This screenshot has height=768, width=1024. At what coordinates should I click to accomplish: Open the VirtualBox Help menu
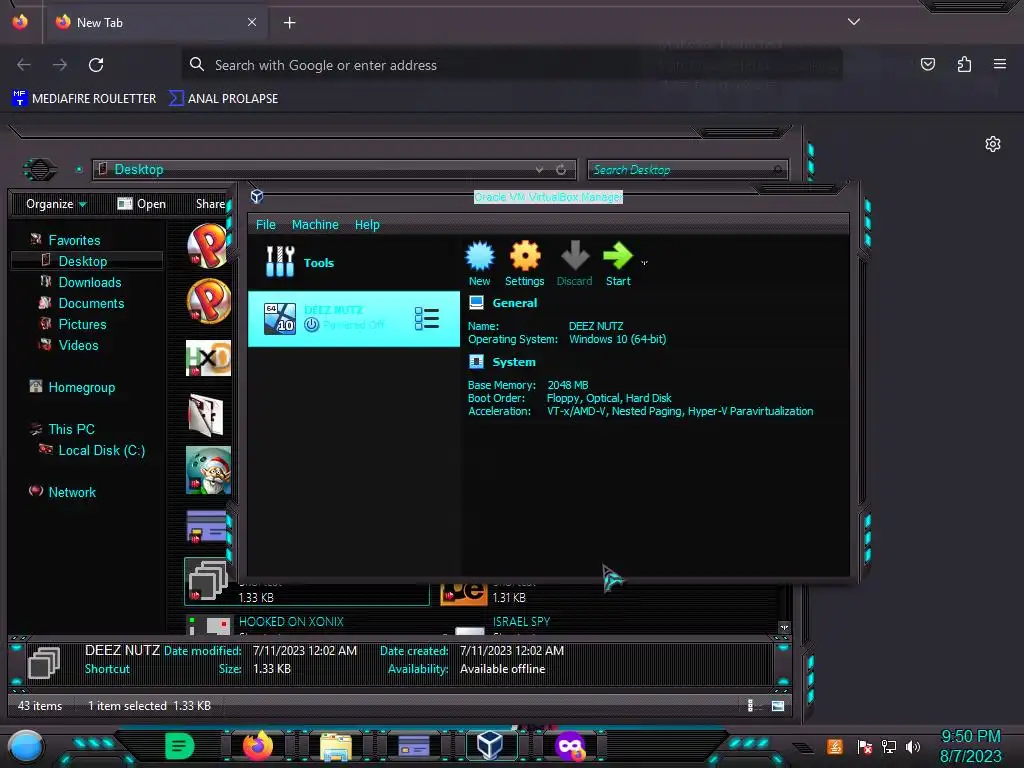(367, 225)
